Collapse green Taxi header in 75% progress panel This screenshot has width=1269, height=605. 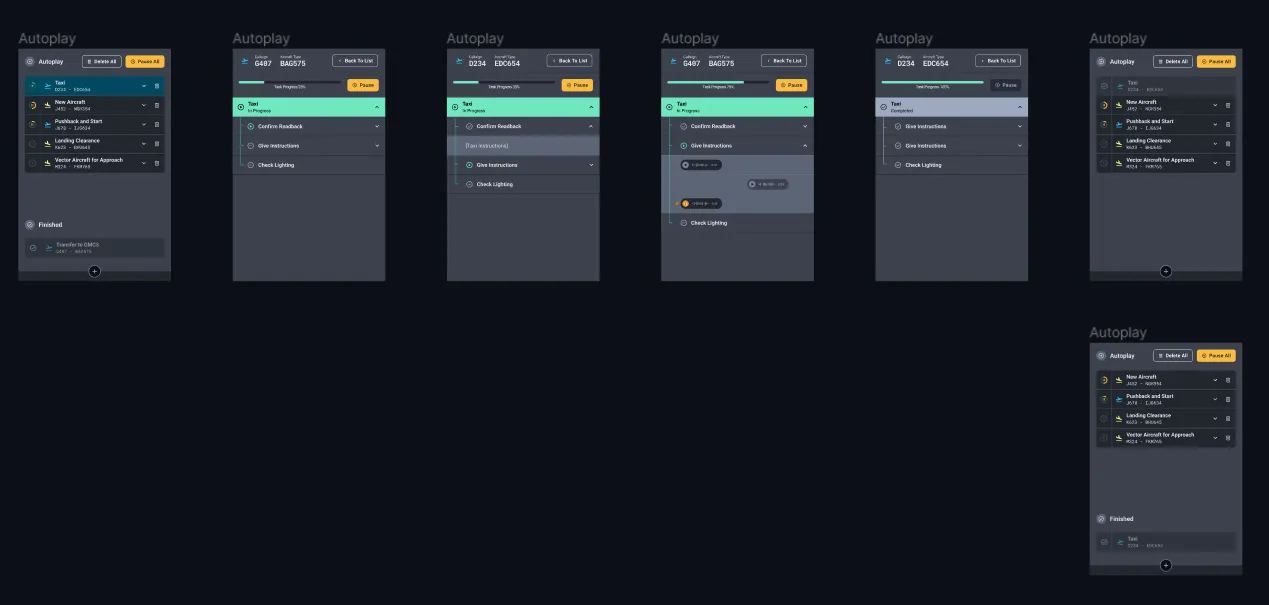point(805,107)
